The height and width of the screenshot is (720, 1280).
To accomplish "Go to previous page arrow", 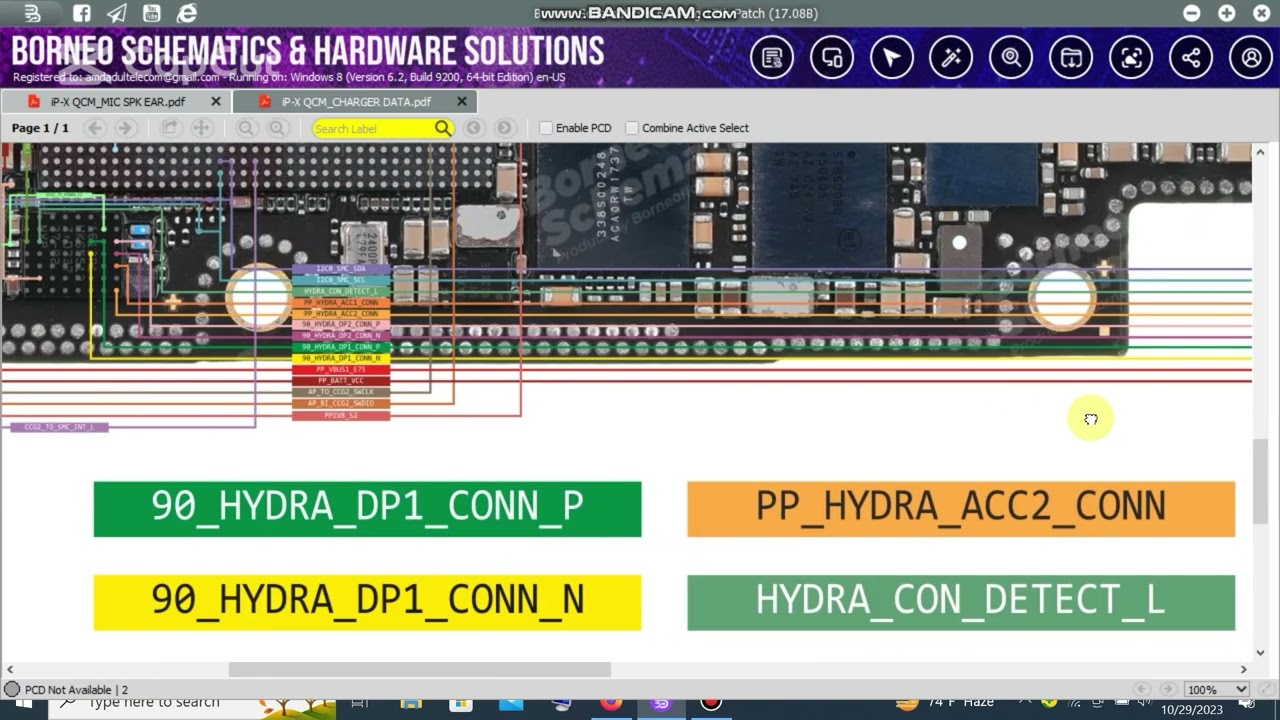I will [x=95, y=128].
